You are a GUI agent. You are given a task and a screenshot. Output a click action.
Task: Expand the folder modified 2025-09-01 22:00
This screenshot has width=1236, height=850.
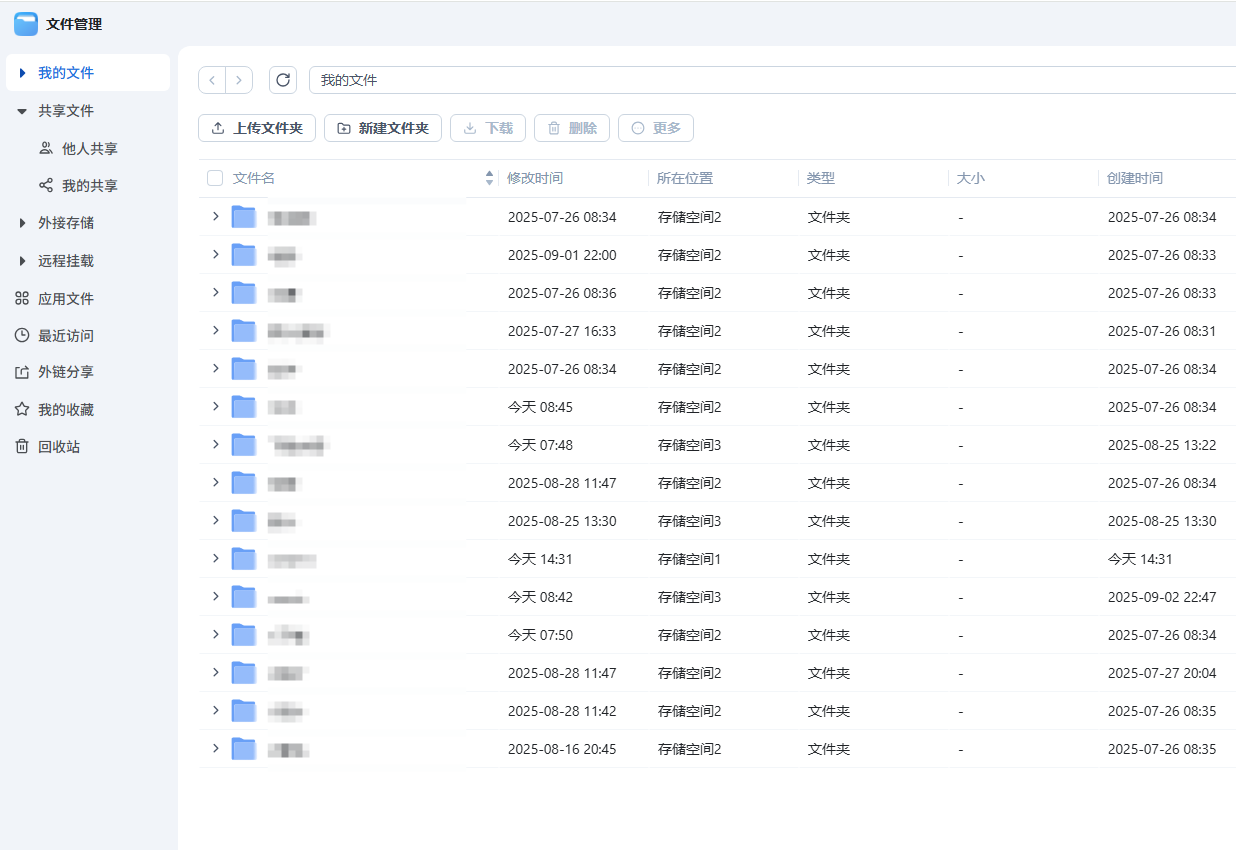215,255
